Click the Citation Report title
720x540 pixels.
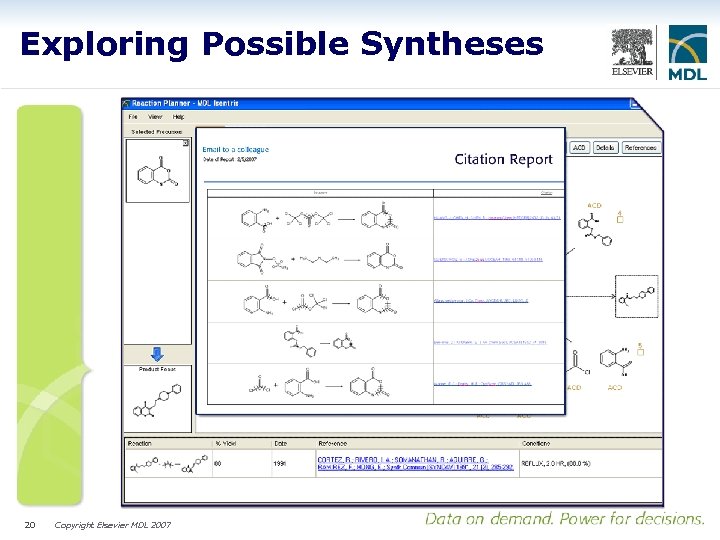(x=503, y=159)
